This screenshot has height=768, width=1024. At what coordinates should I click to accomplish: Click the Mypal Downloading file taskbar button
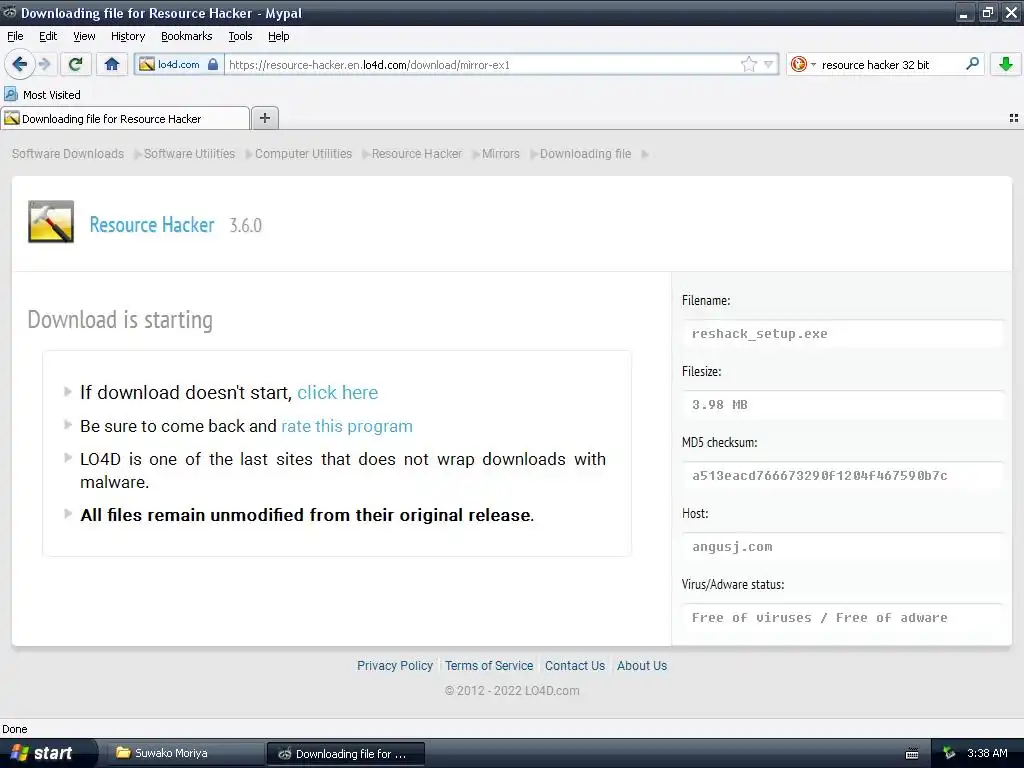(345, 754)
